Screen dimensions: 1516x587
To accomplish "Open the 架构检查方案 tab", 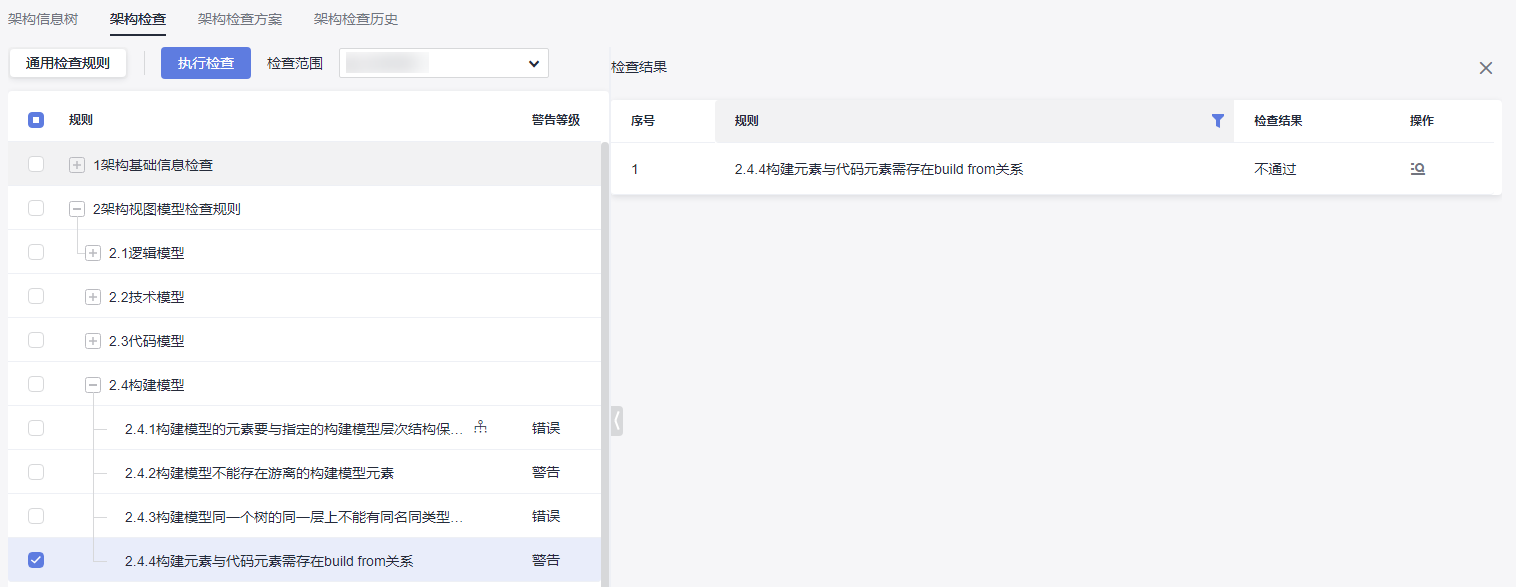I will [240, 19].
